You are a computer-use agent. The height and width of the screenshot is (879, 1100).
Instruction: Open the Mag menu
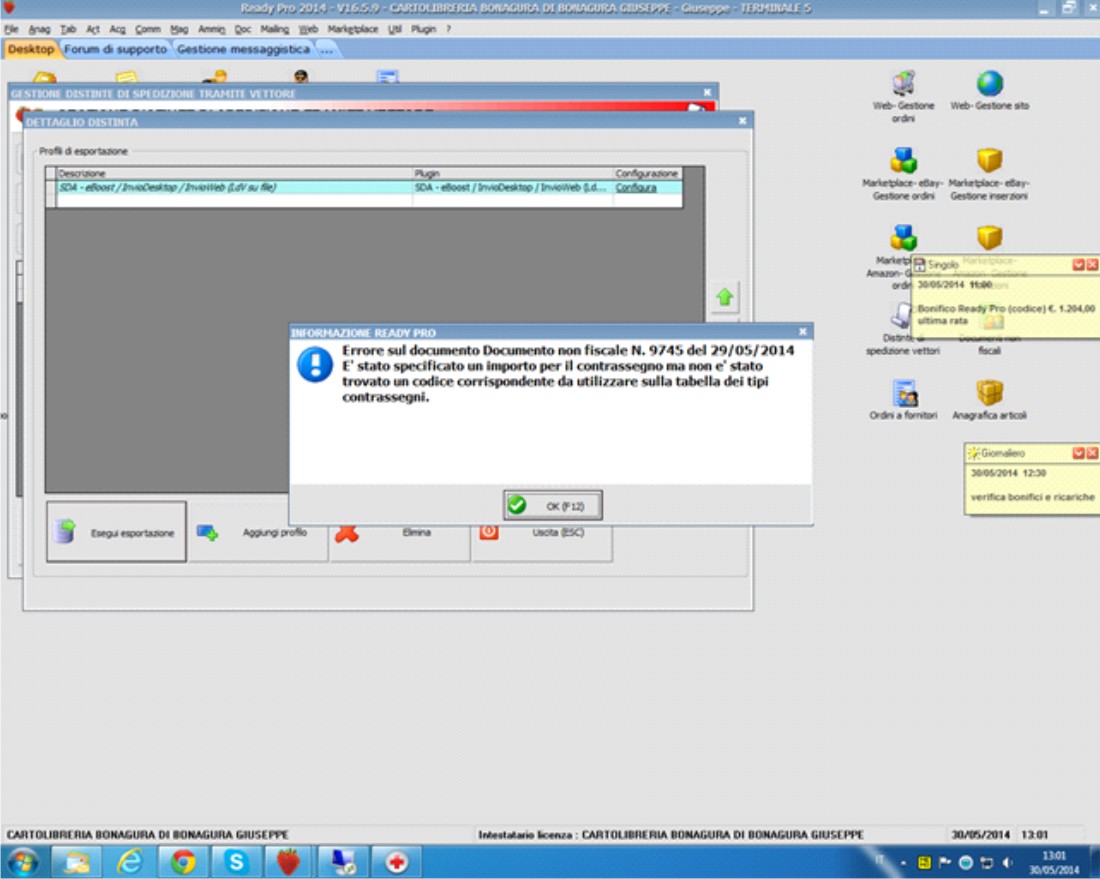pos(179,29)
